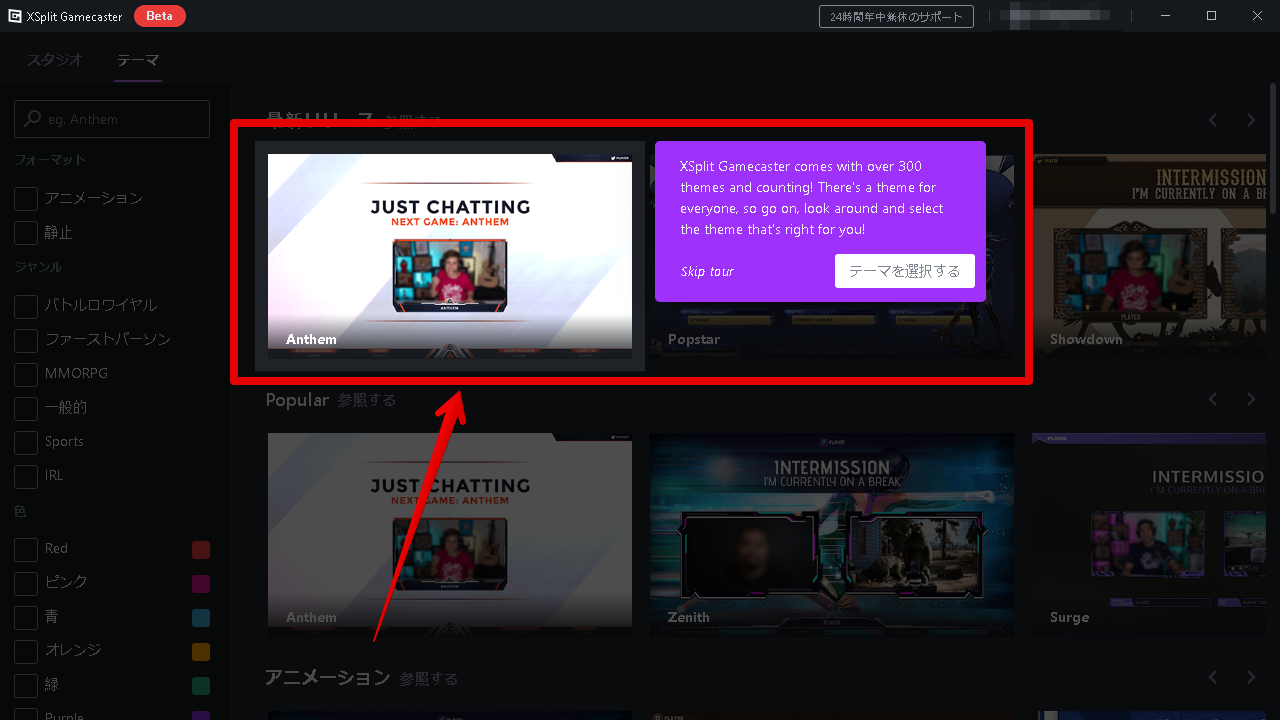Click left chevron in アニメーション row
Viewport: 1280px width, 720px height.
point(1213,677)
